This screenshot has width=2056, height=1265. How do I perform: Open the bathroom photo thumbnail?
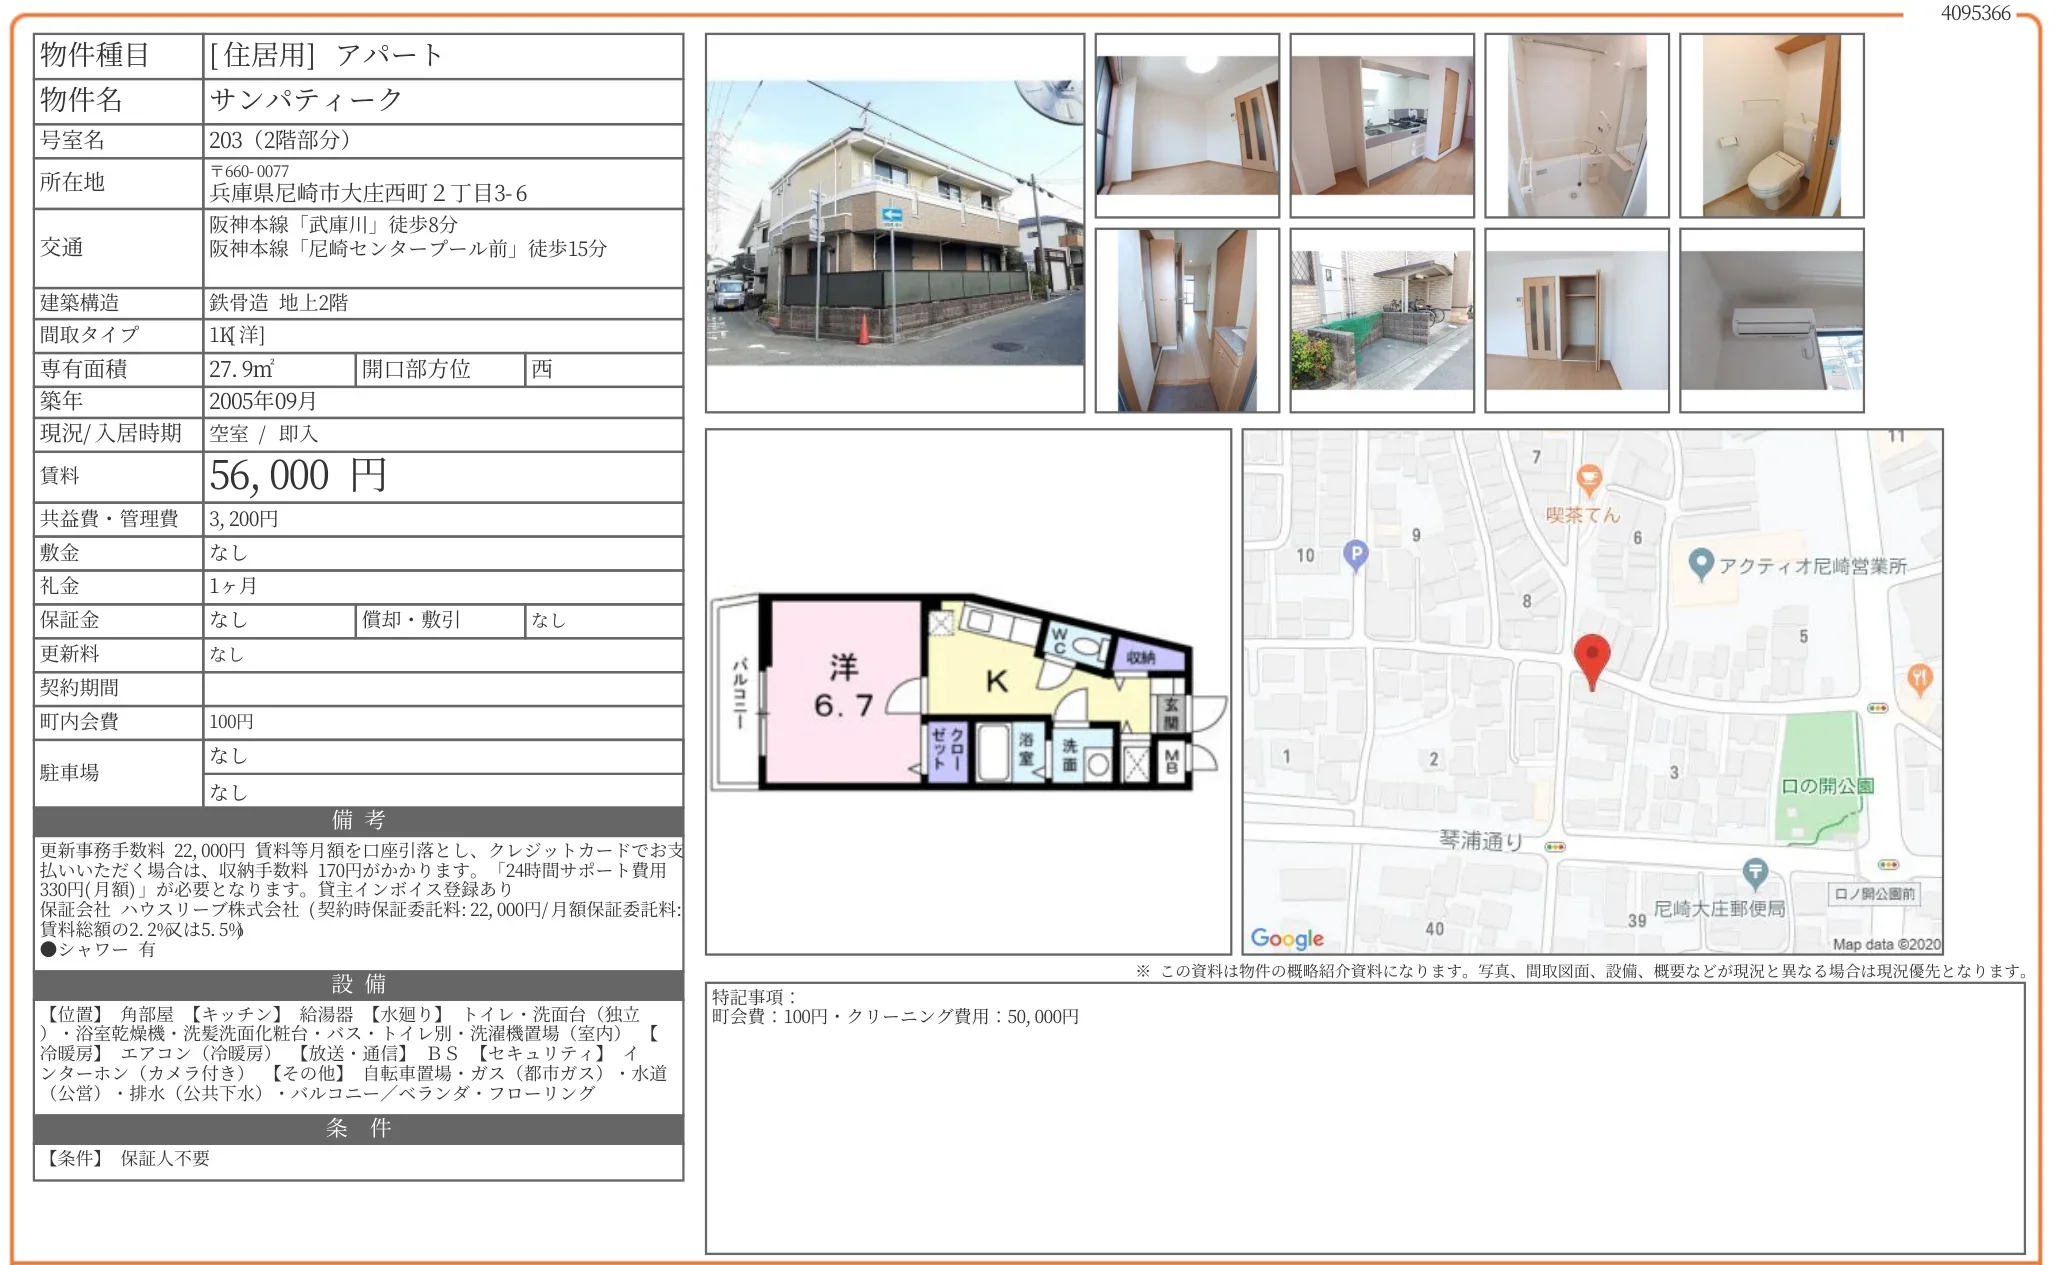point(1576,125)
